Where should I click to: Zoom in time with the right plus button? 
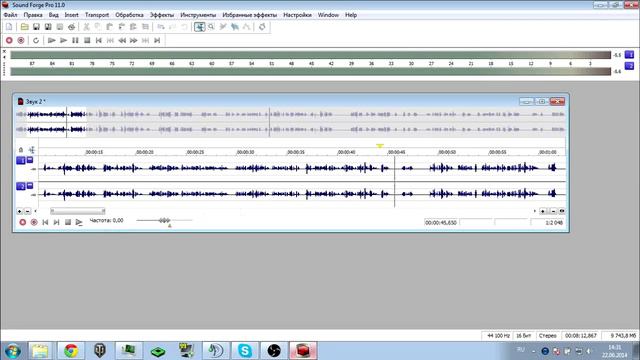pyautogui.click(x=542, y=211)
